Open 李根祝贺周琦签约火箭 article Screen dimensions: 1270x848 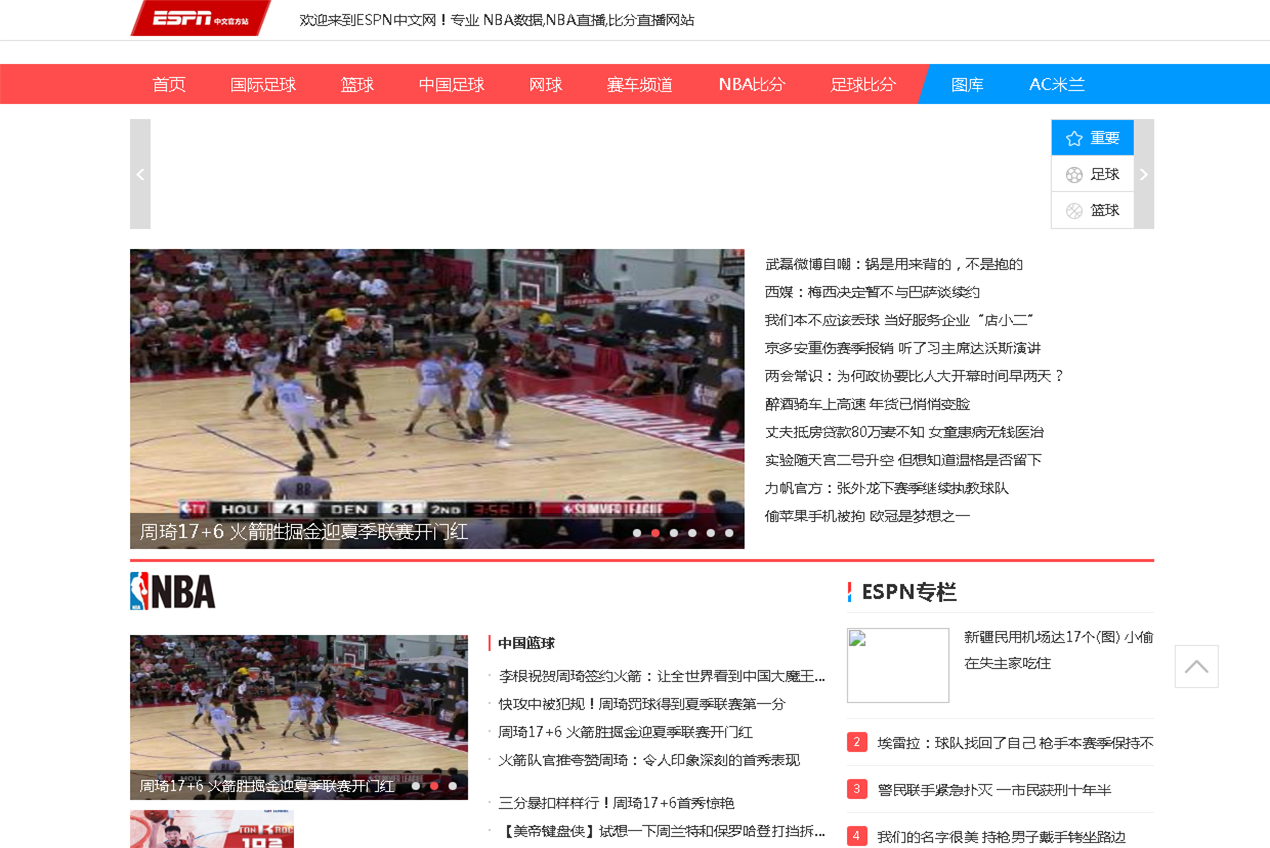pyautogui.click(x=662, y=676)
